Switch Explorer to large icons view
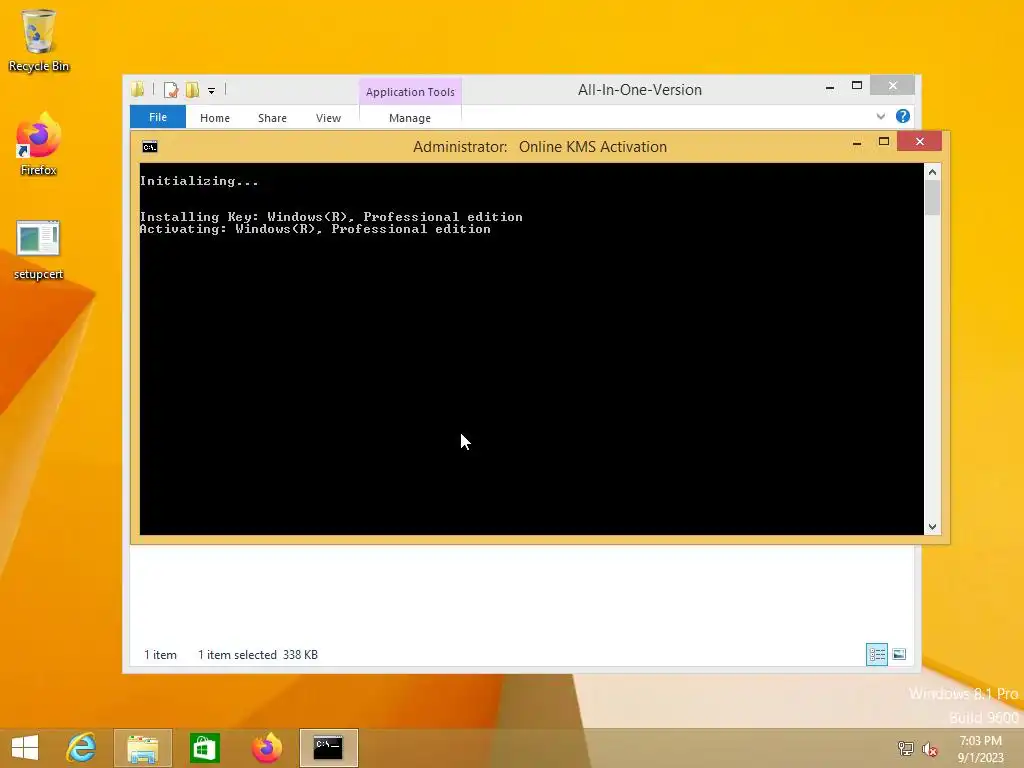 (x=899, y=654)
